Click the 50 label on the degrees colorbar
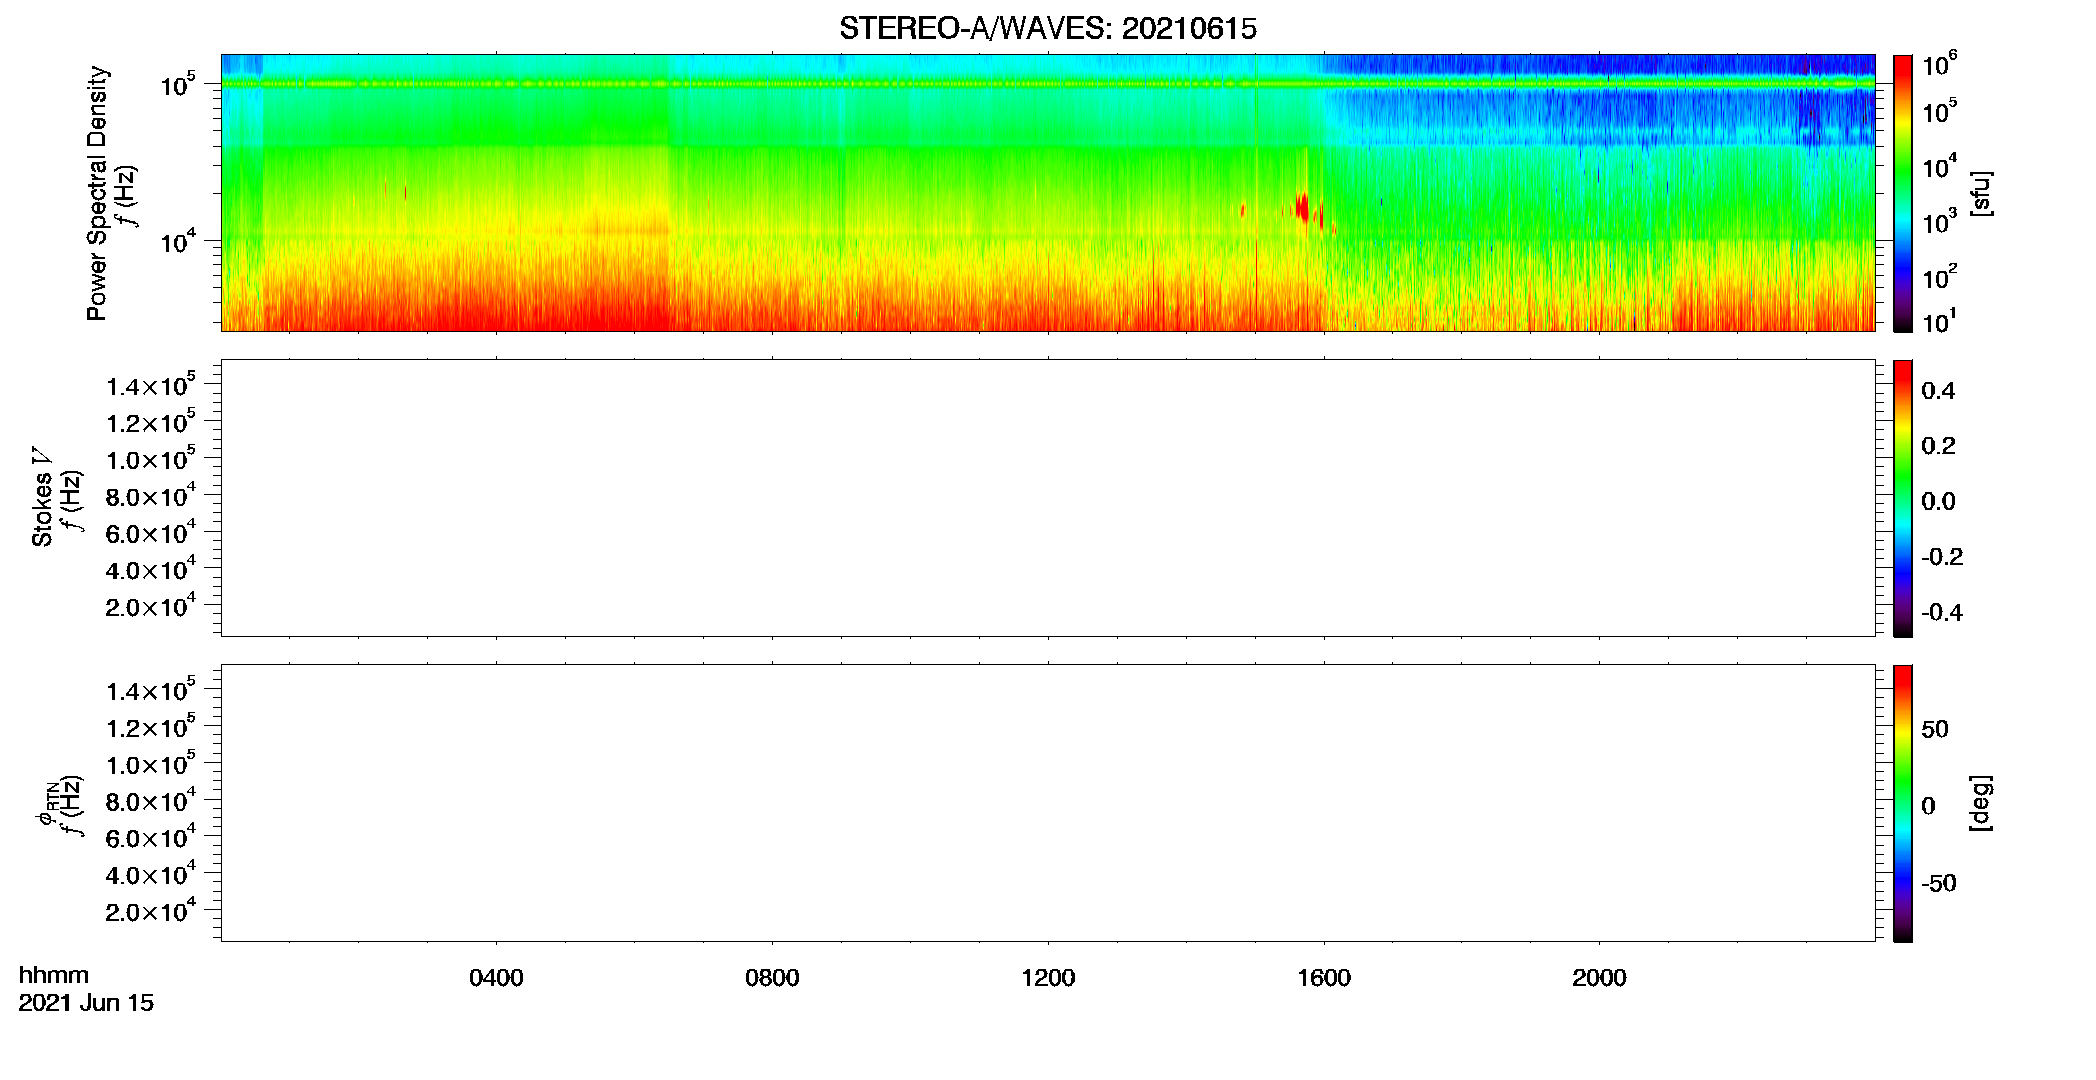Viewport: 2096px width, 1080px height. pyautogui.click(x=1935, y=729)
